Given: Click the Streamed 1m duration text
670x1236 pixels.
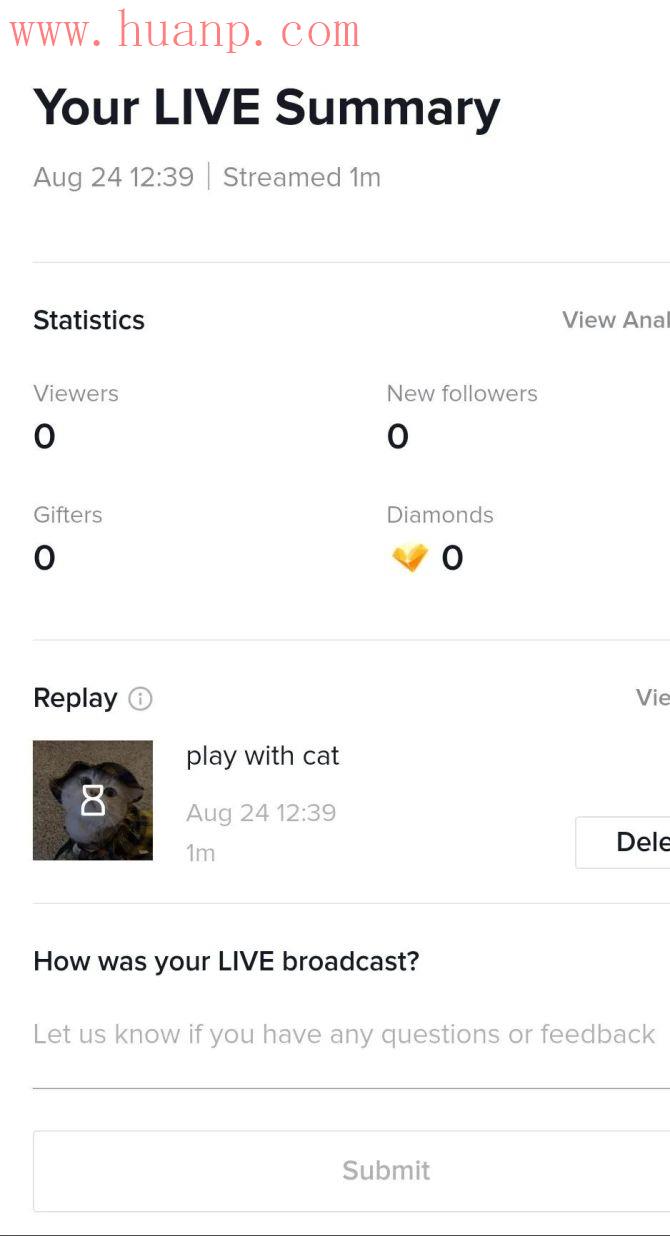Looking at the screenshot, I should point(302,177).
